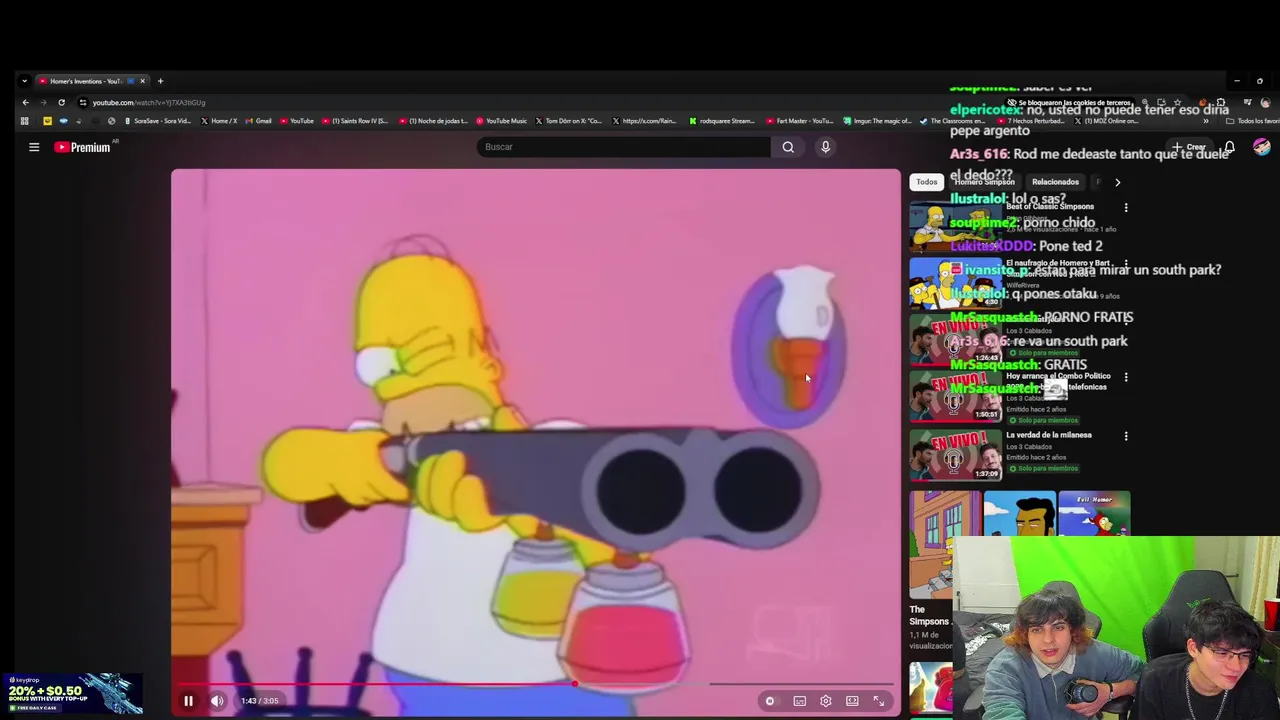The width and height of the screenshot is (1280, 720).
Task: Expand hidden bookmarks with double chevron
Action: [1206, 121]
